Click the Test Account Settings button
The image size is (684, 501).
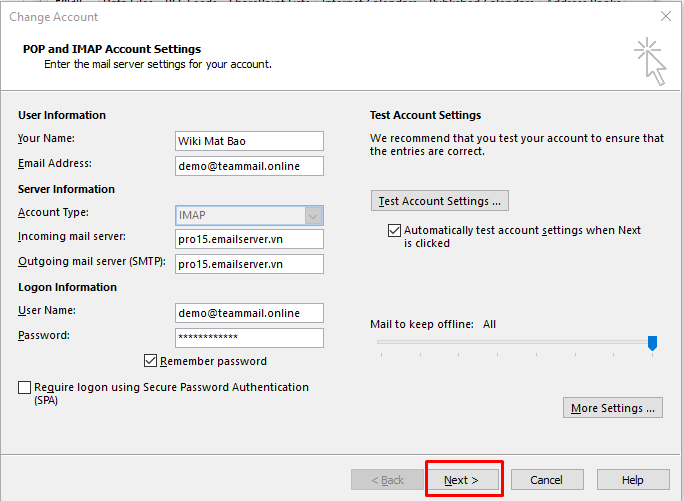coord(440,201)
